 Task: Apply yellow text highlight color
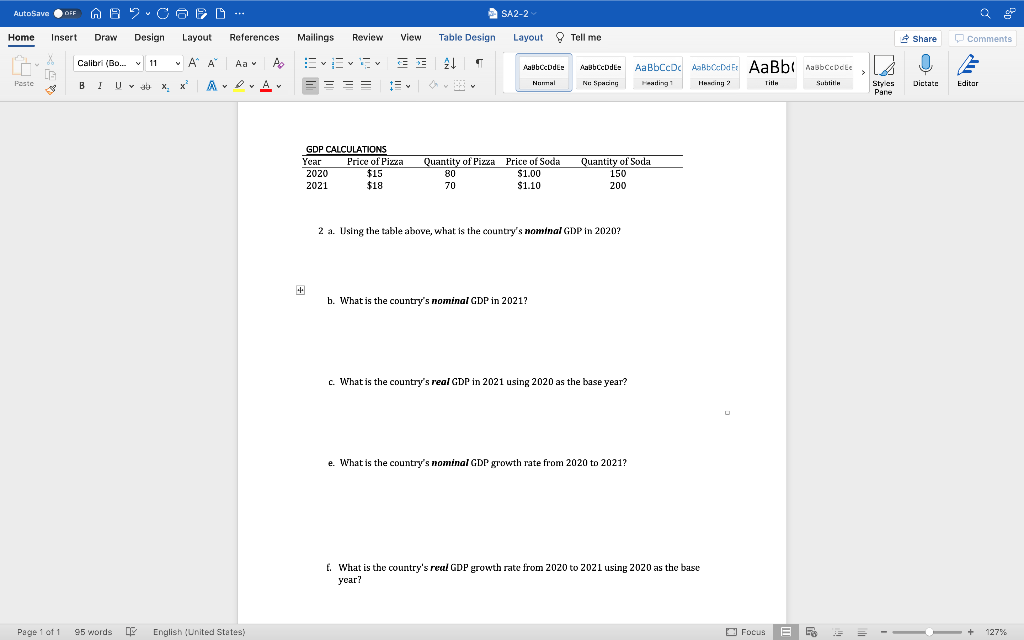tap(239, 86)
